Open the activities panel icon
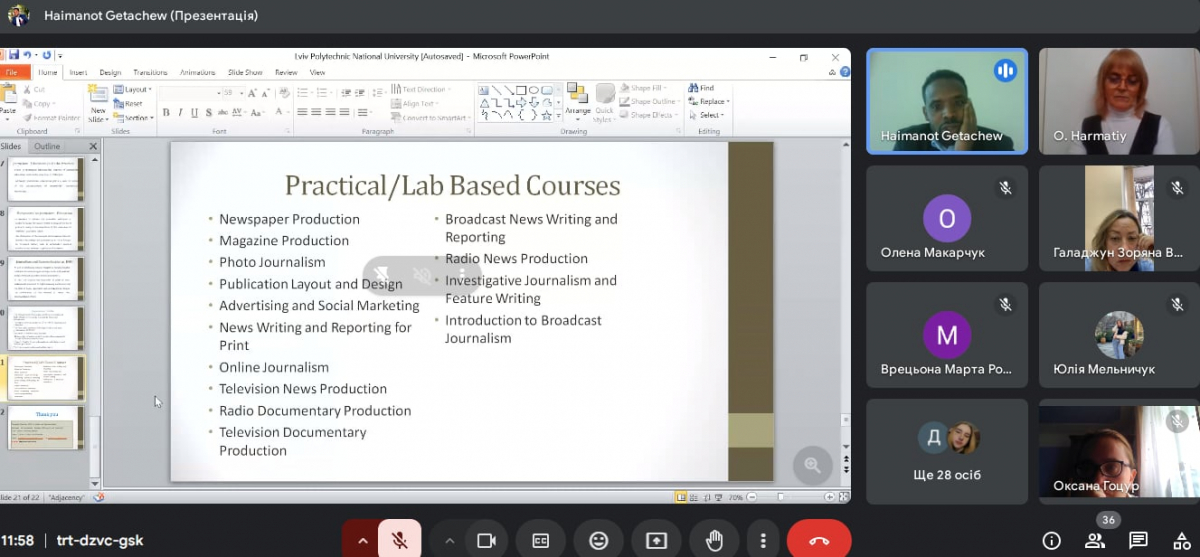This screenshot has height=557, width=1200. tap(1180, 541)
